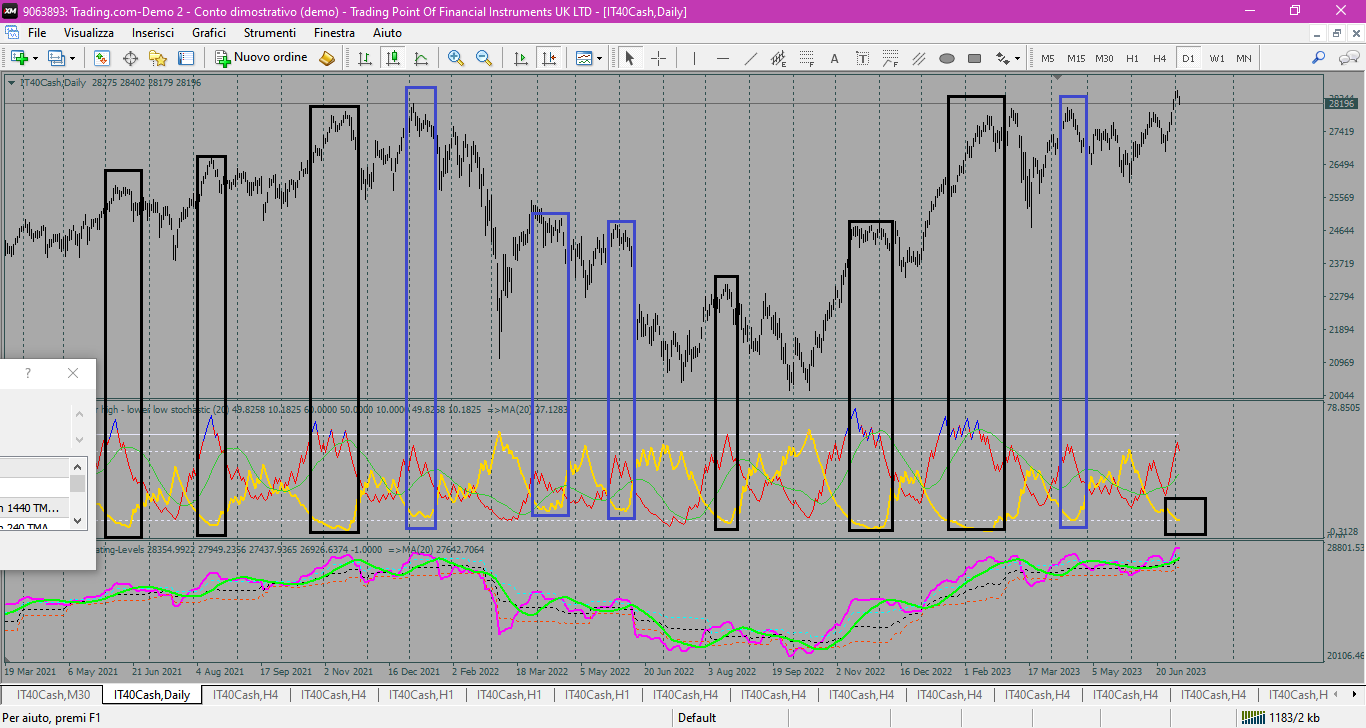Select the equidistant channel tool
The width and height of the screenshot is (1366, 728).
pos(778,58)
